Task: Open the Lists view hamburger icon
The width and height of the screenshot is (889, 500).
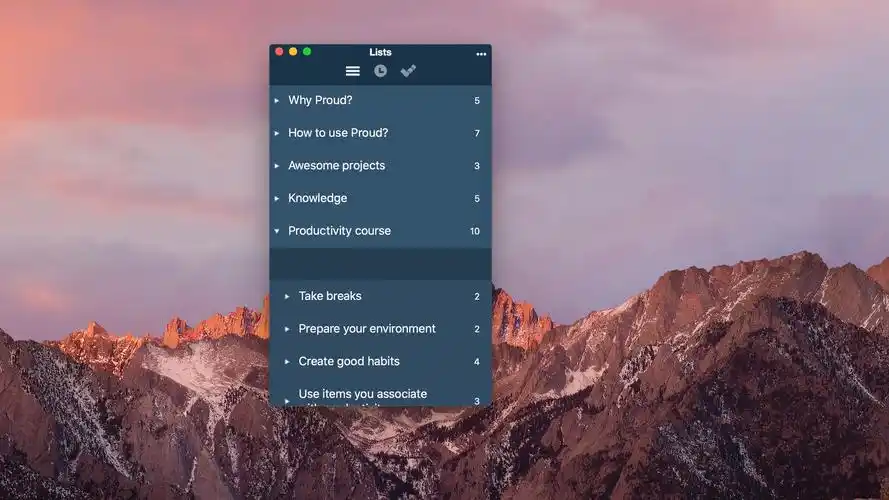Action: pos(352,71)
